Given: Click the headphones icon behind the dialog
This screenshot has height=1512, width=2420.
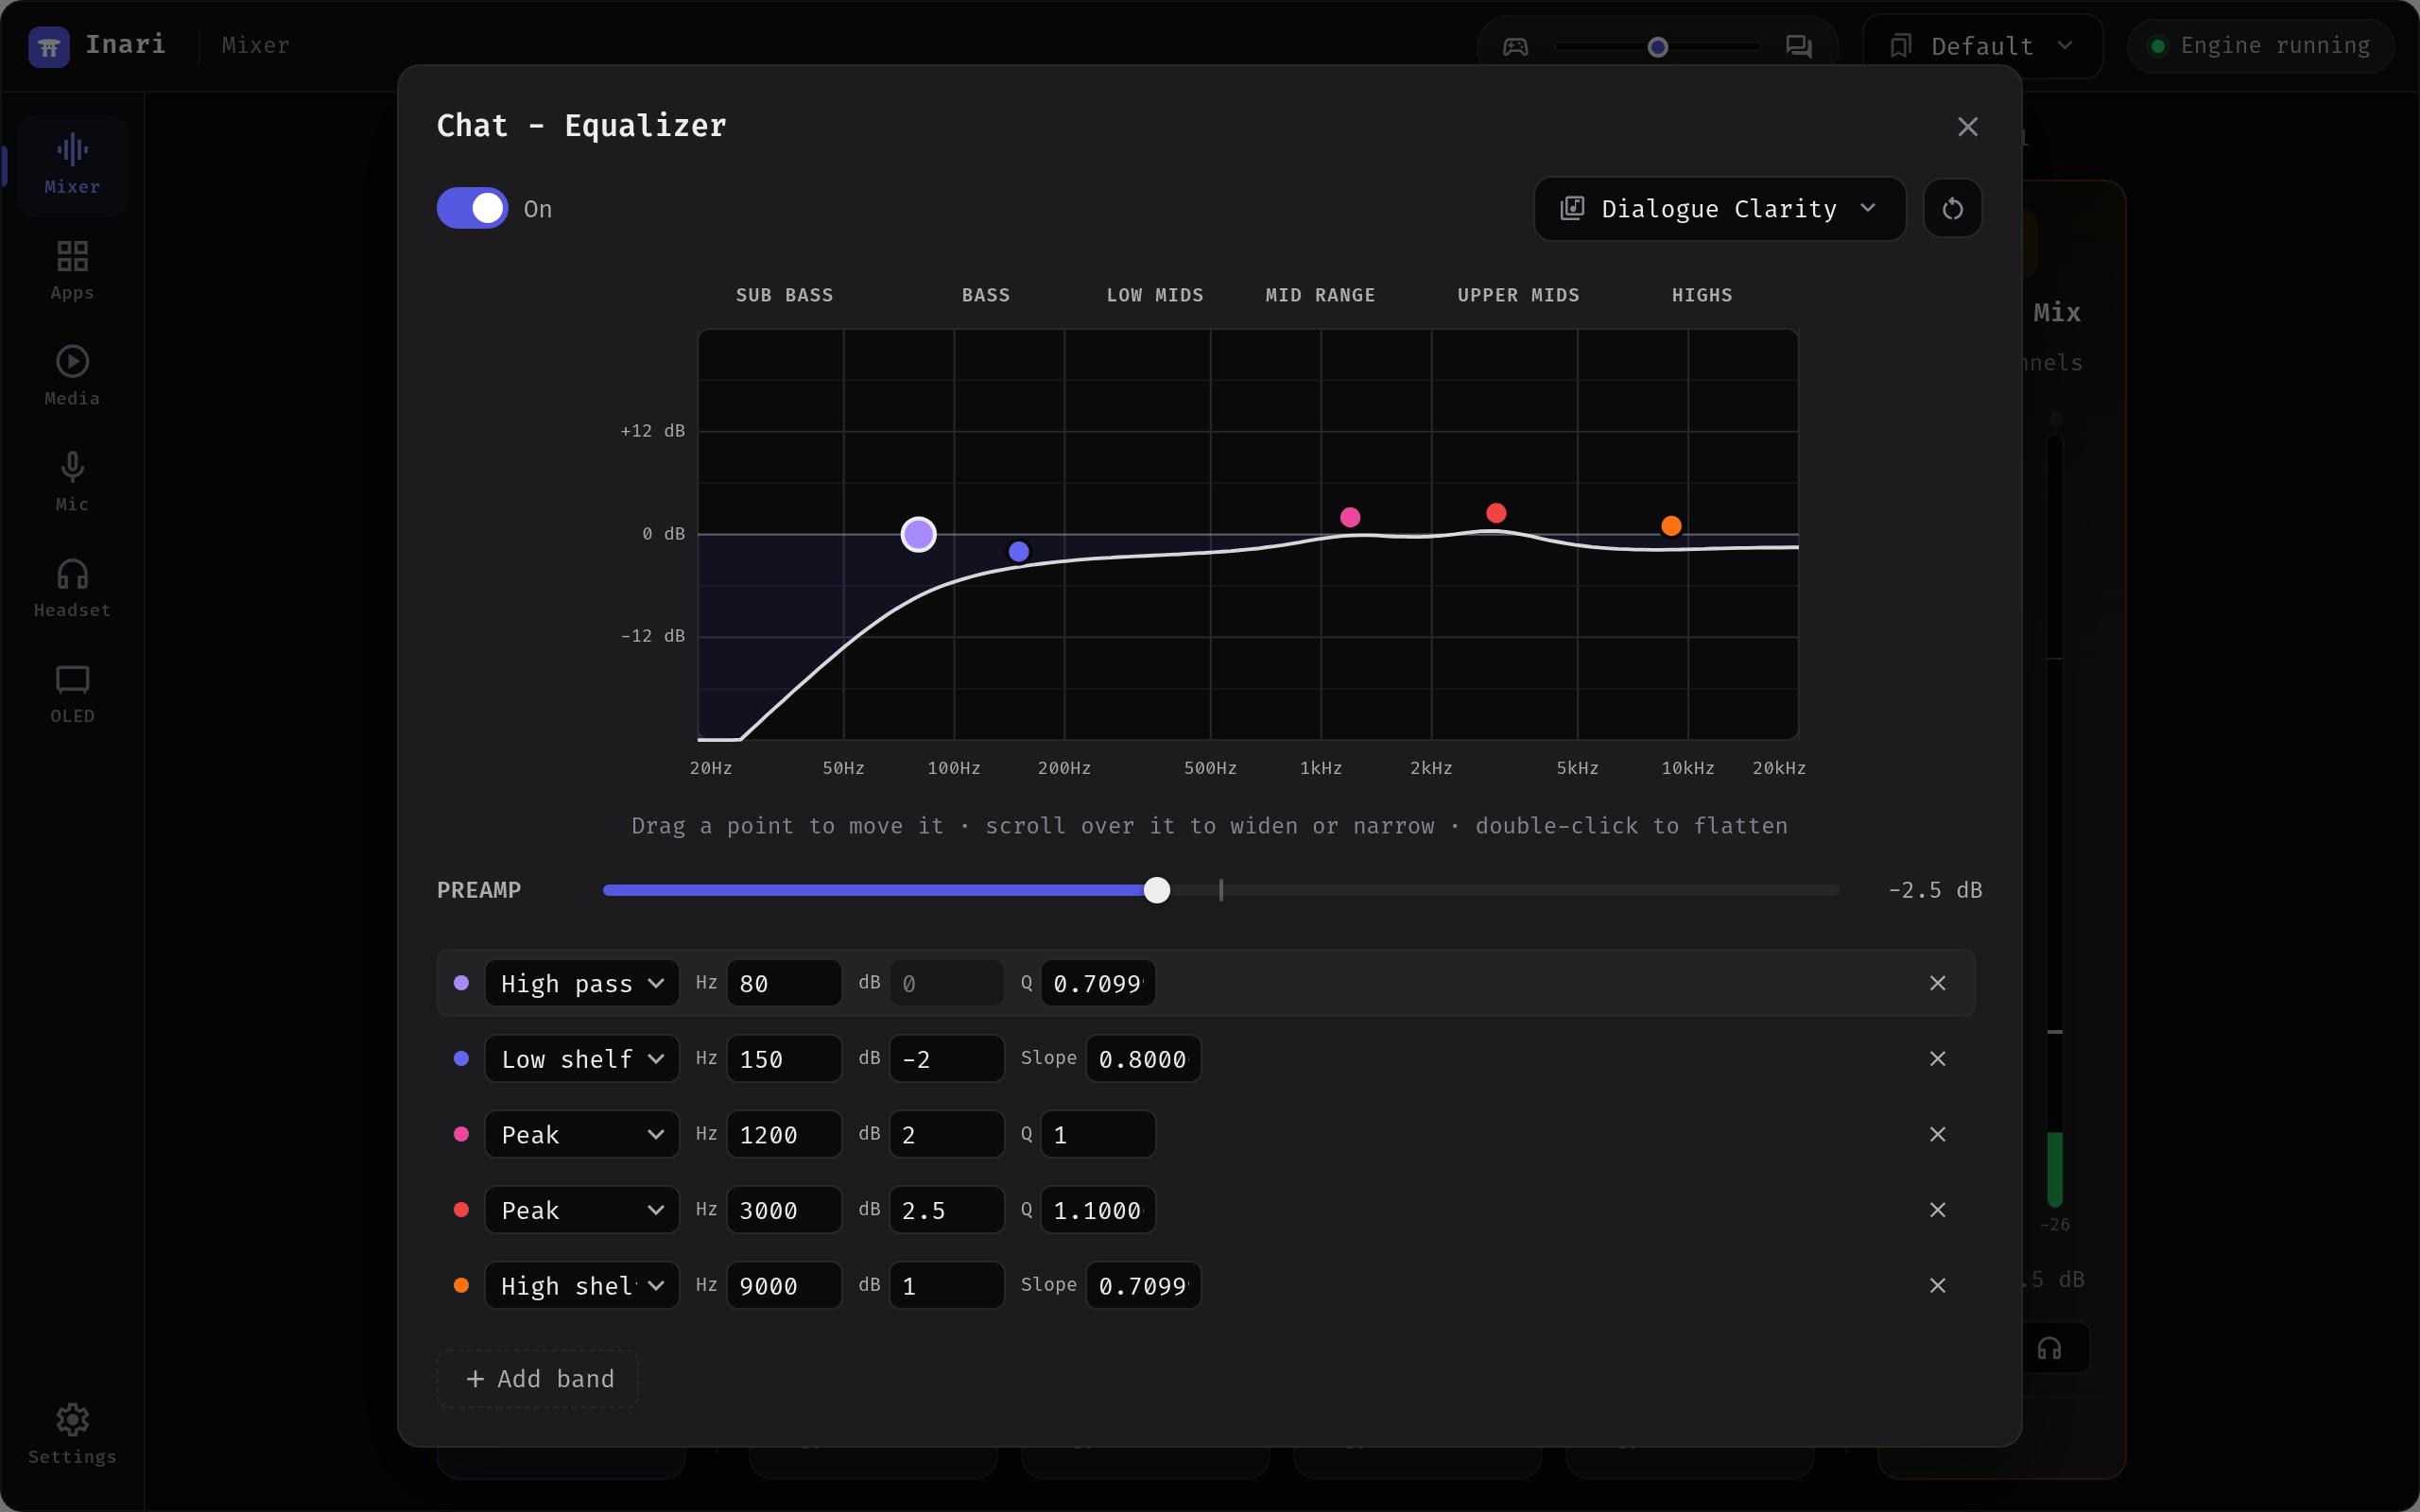Looking at the screenshot, I should point(2049,1349).
